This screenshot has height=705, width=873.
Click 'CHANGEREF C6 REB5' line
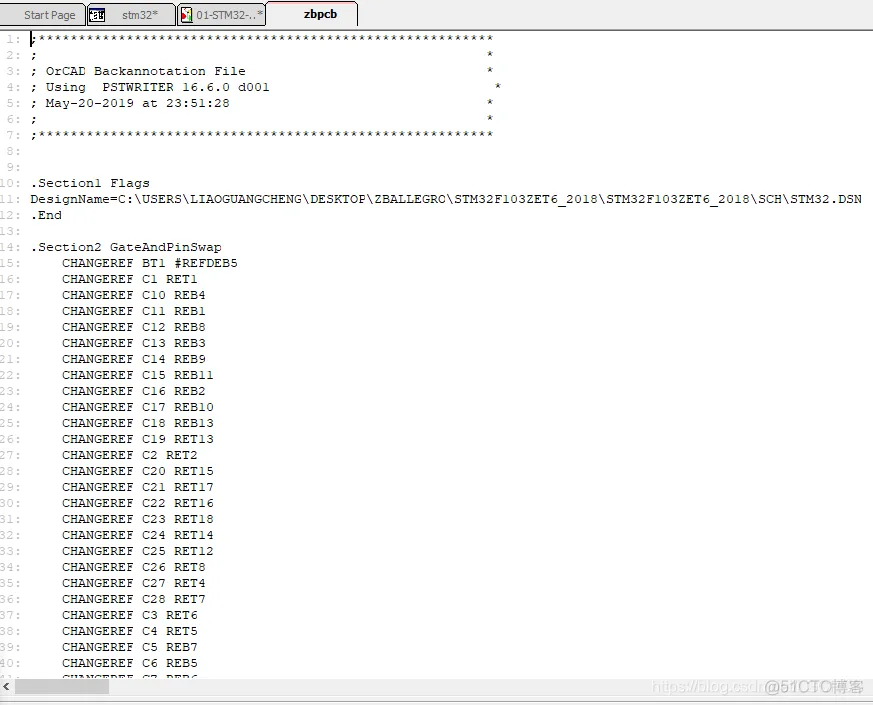point(130,664)
